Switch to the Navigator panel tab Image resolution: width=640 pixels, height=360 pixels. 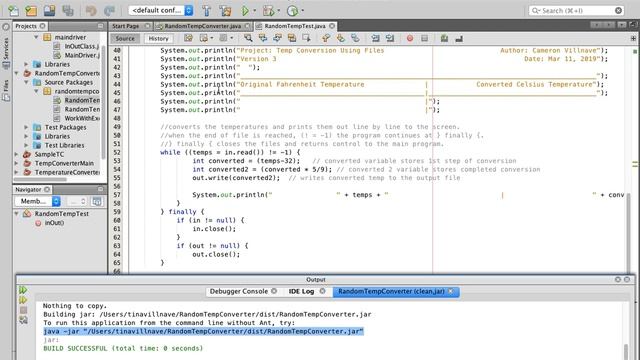pyautogui.click(x=28, y=189)
